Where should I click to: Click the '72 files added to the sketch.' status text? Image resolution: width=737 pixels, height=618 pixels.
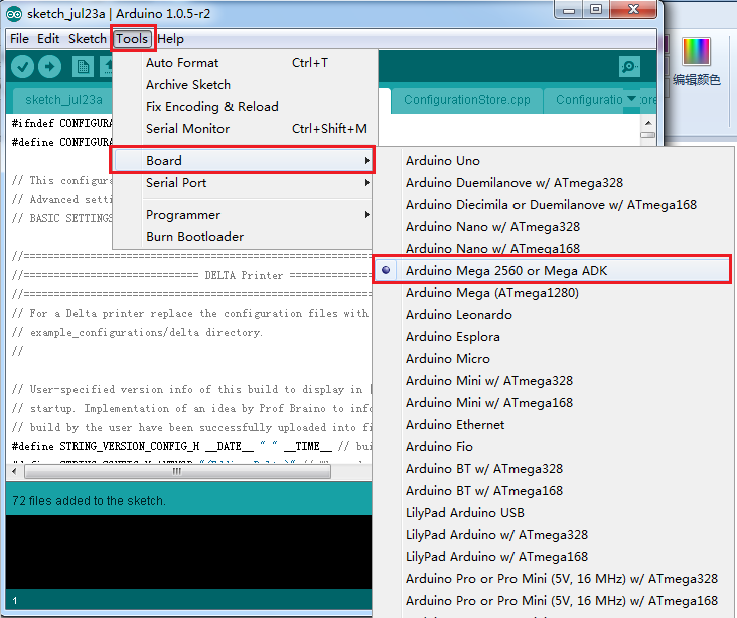(89, 501)
